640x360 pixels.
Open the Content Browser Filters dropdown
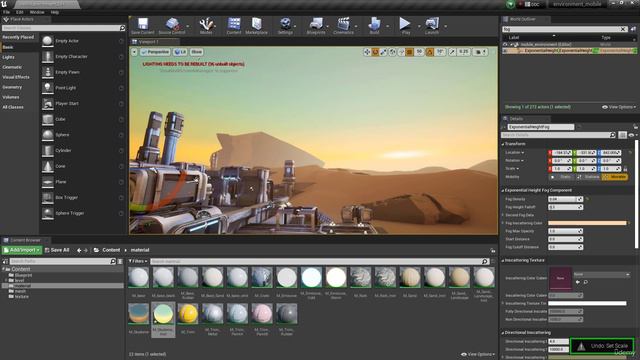pyautogui.click(x=138, y=261)
